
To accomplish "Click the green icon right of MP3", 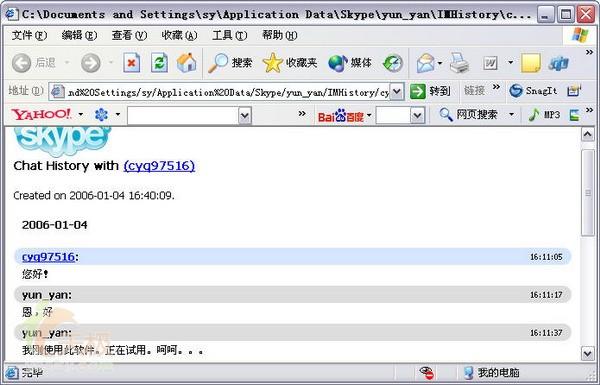I will coord(574,115).
